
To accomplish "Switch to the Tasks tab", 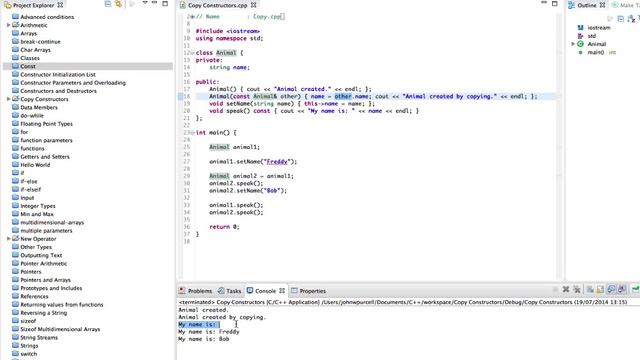I will [229, 291].
